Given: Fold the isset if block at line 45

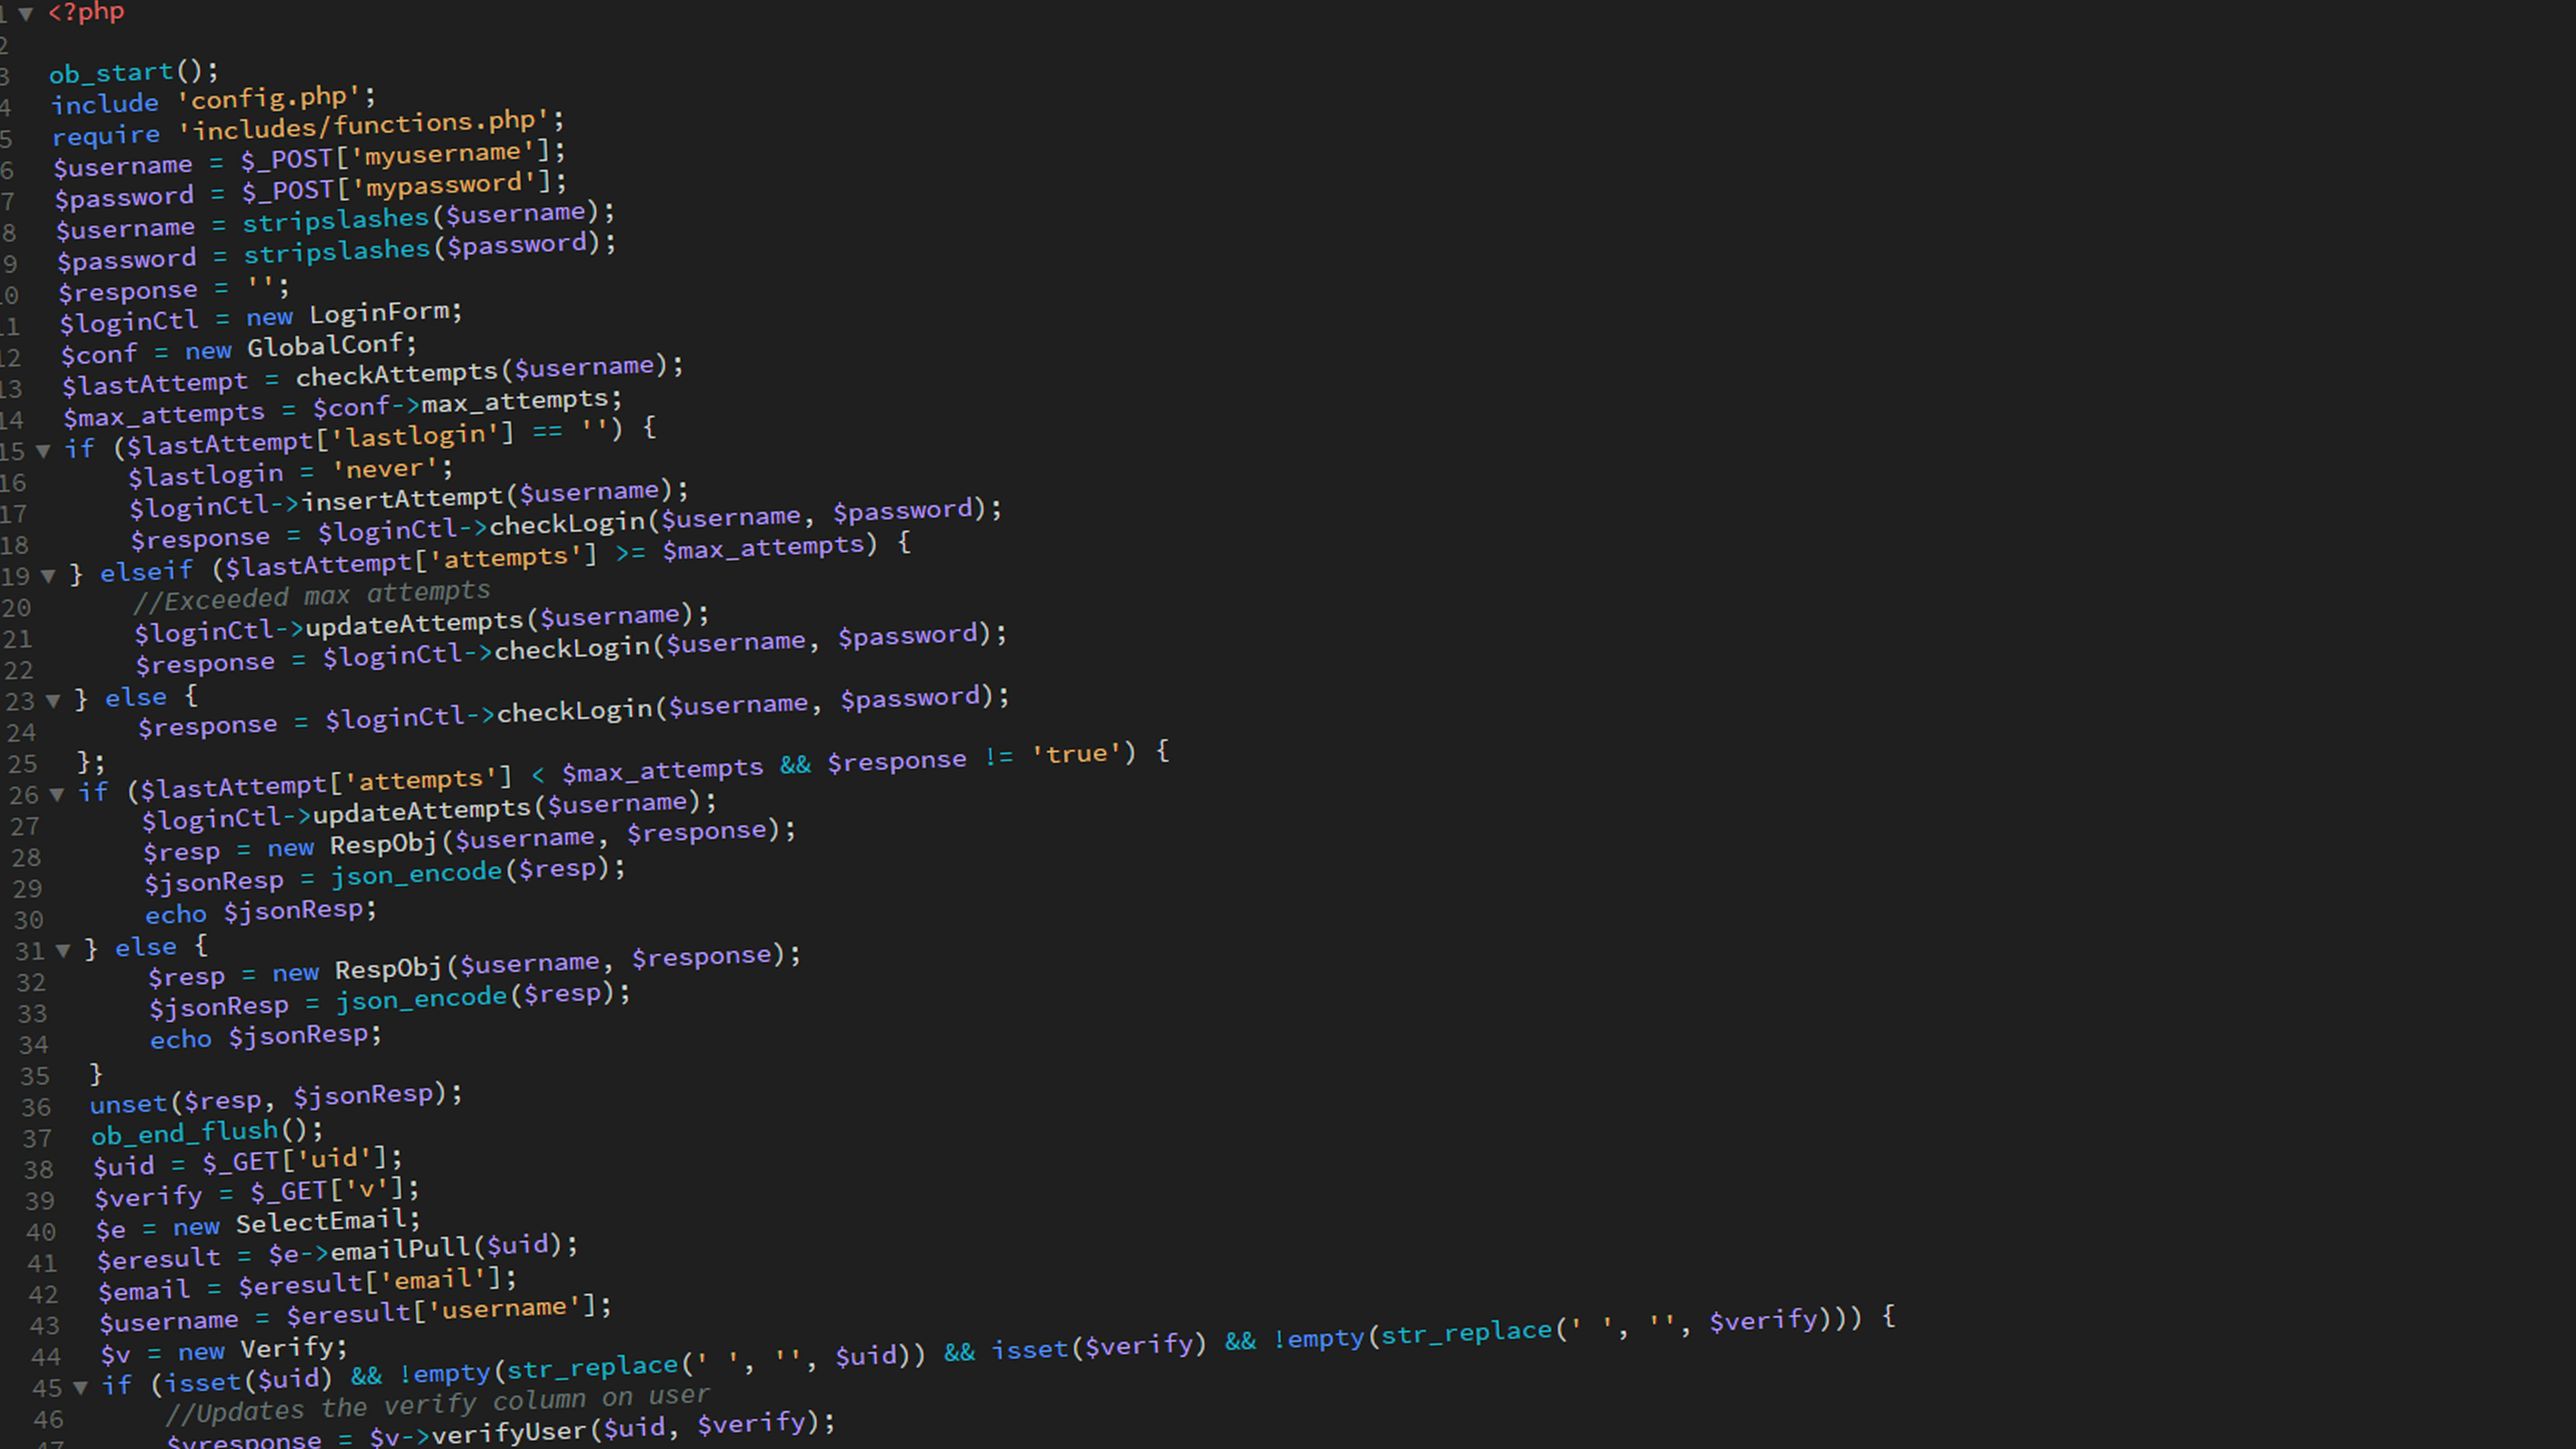Looking at the screenshot, I should [x=80, y=1387].
